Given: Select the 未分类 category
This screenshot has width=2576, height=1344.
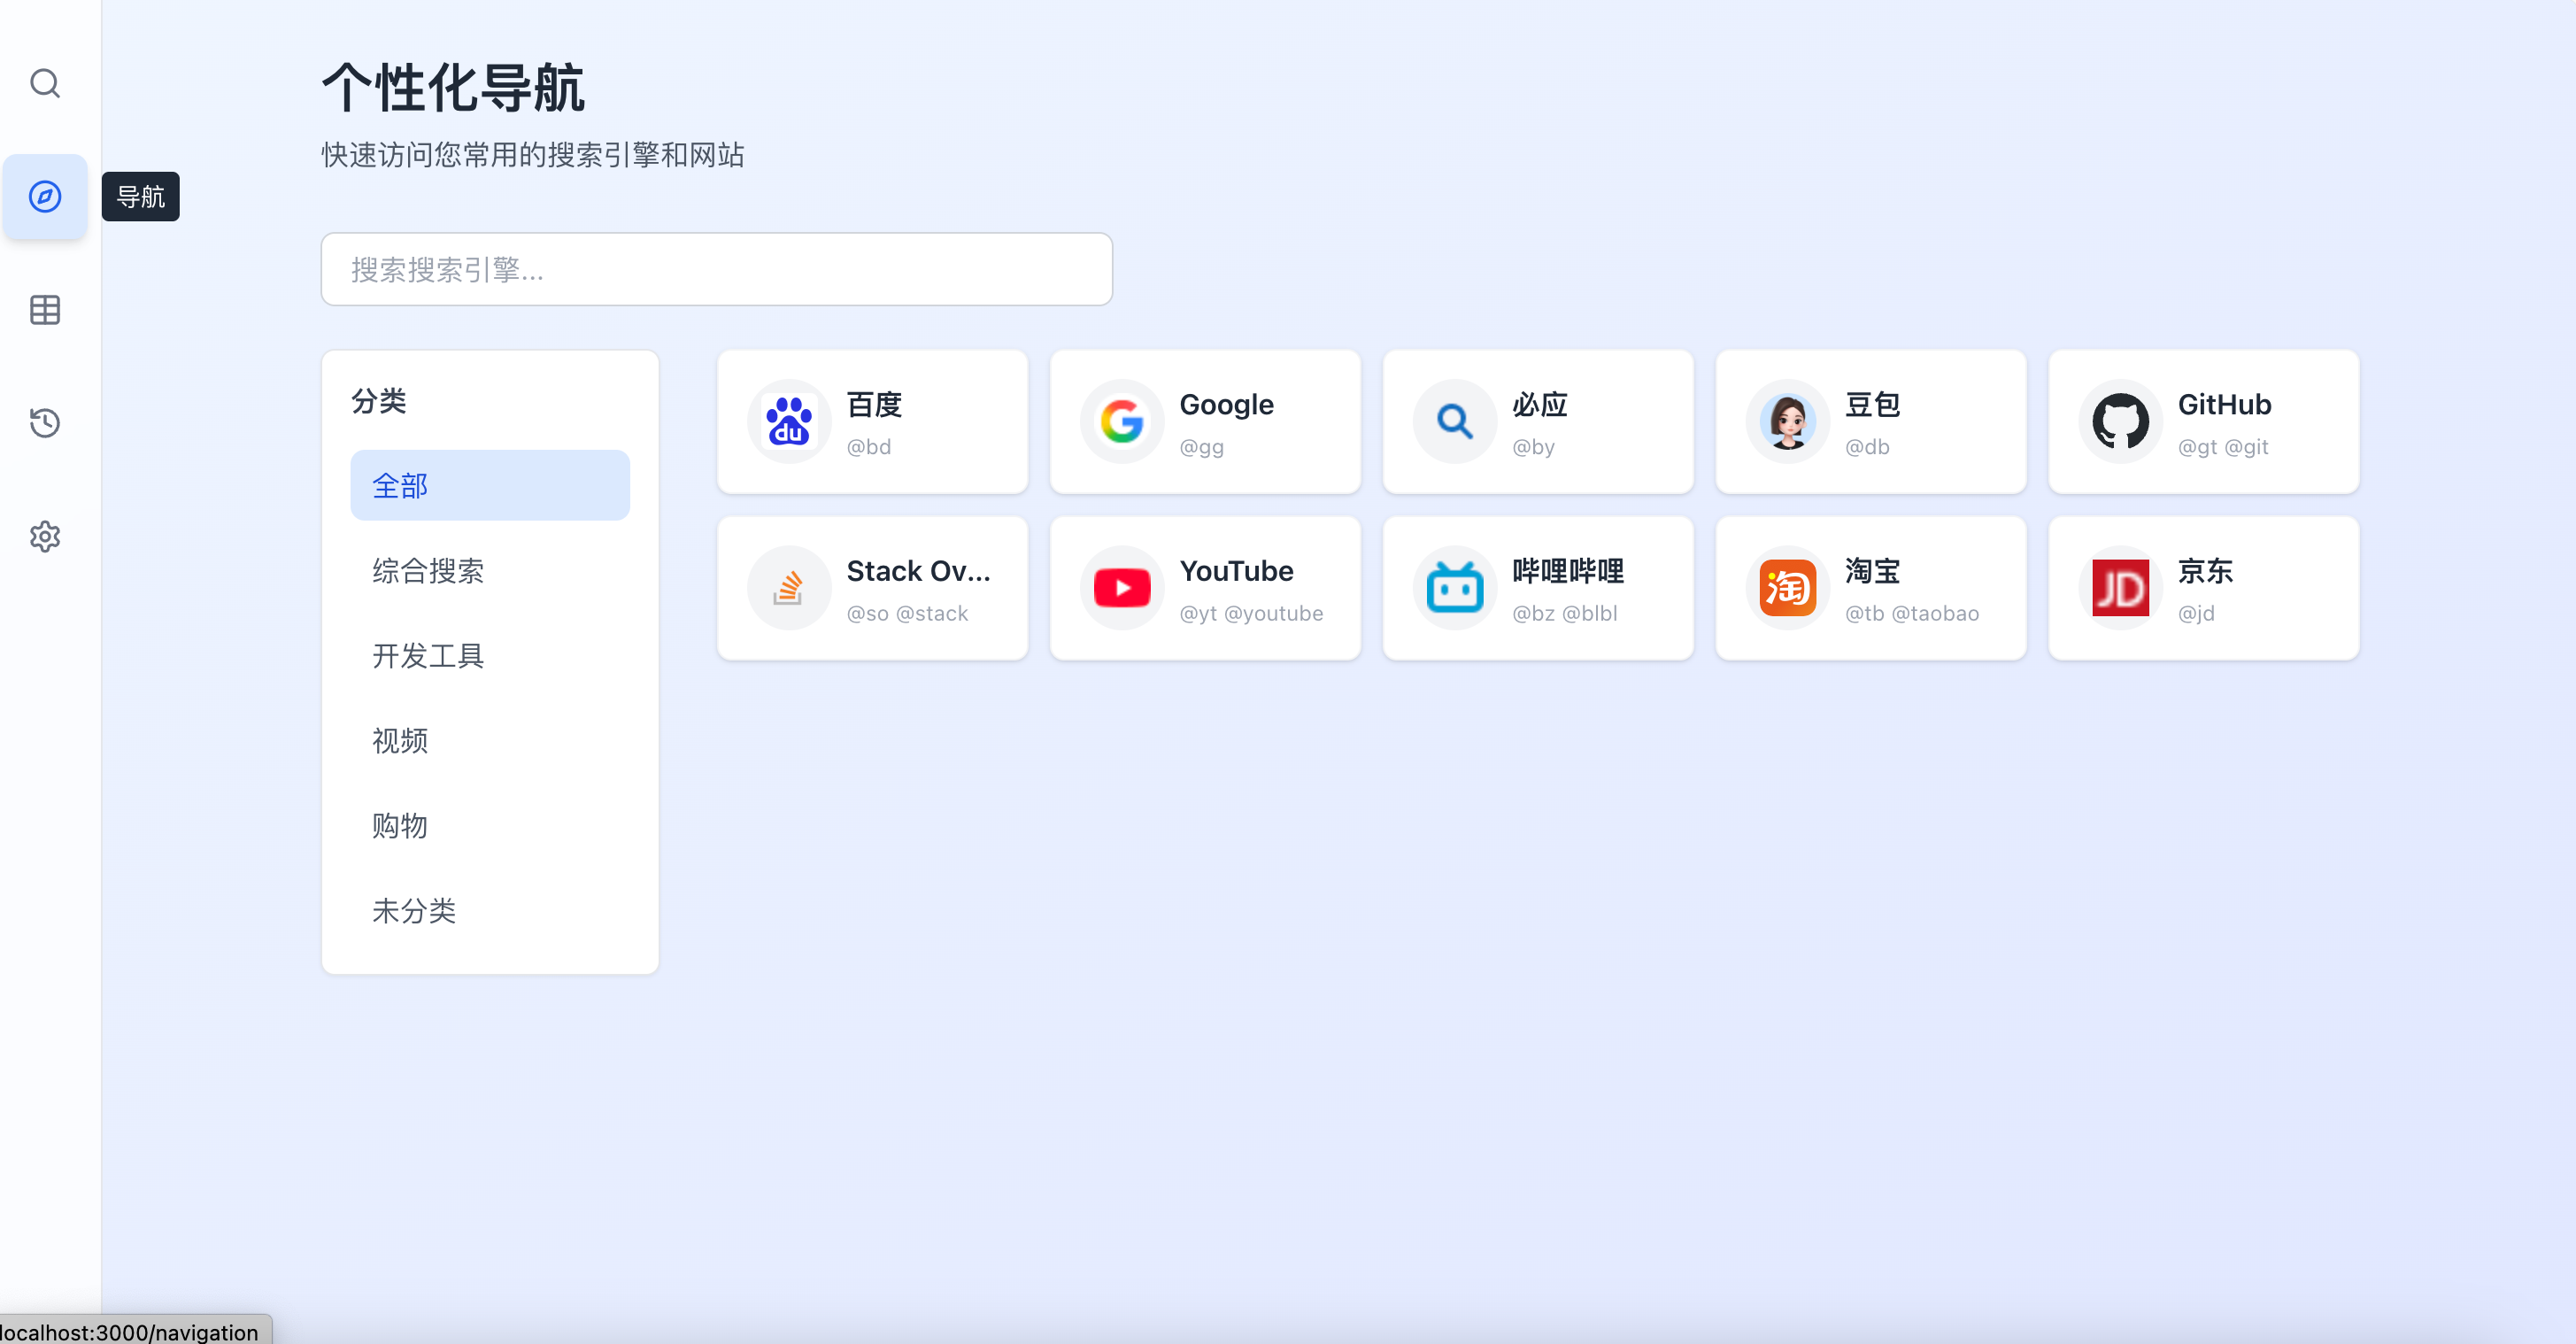Looking at the screenshot, I should [x=490, y=910].
